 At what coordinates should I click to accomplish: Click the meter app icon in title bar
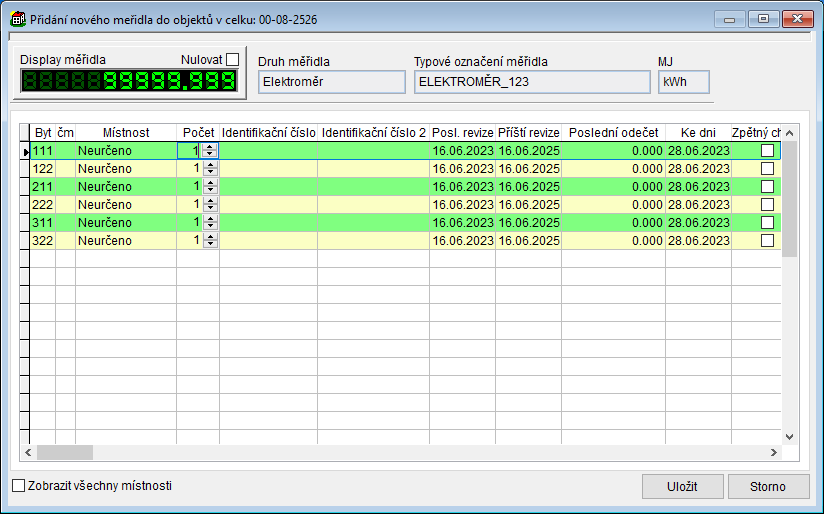coord(18,19)
